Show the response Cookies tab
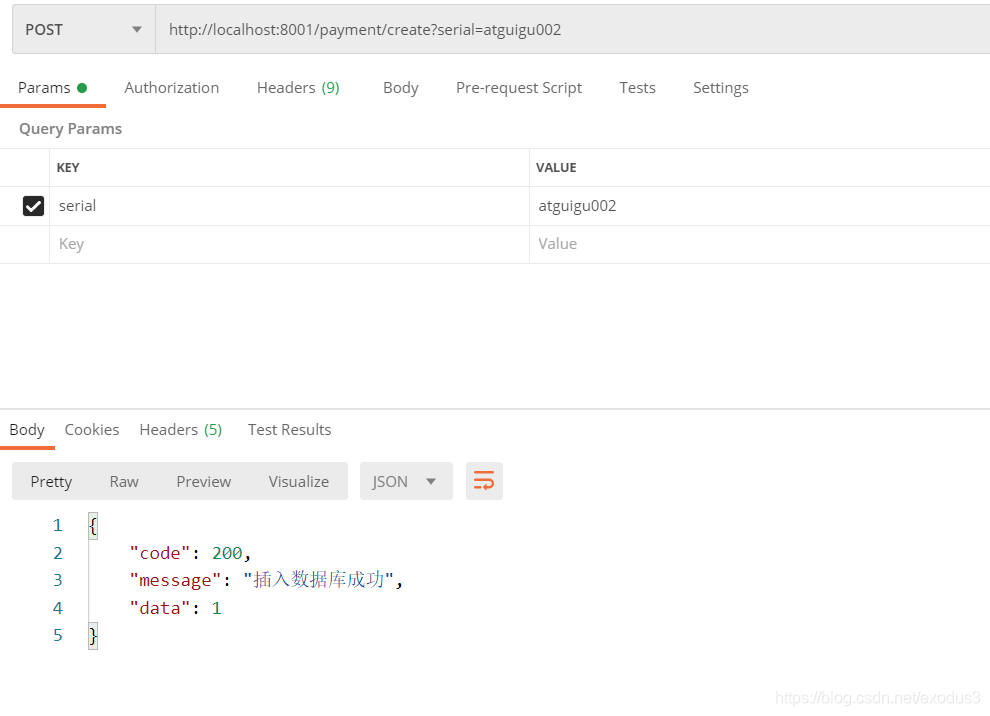Image resolution: width=990 pixels, height=716 pixels. coord(92,430)
